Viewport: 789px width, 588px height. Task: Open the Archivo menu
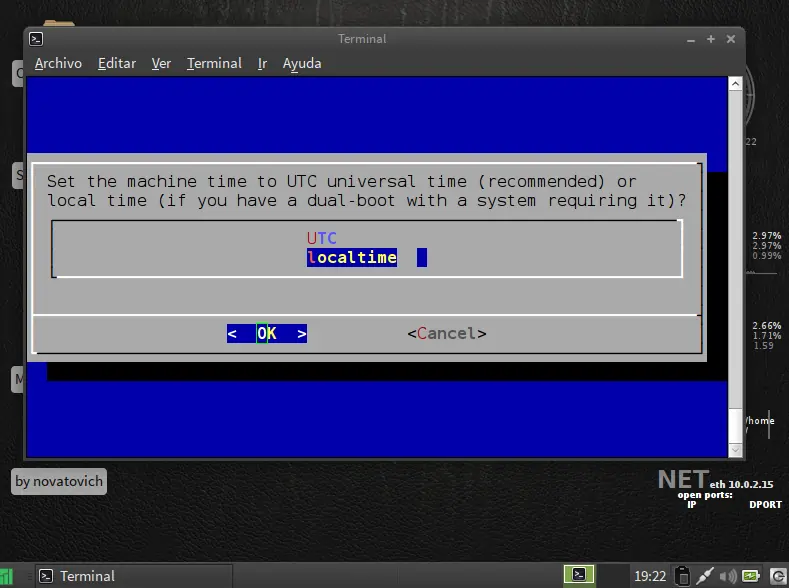[x=58, y=63]
